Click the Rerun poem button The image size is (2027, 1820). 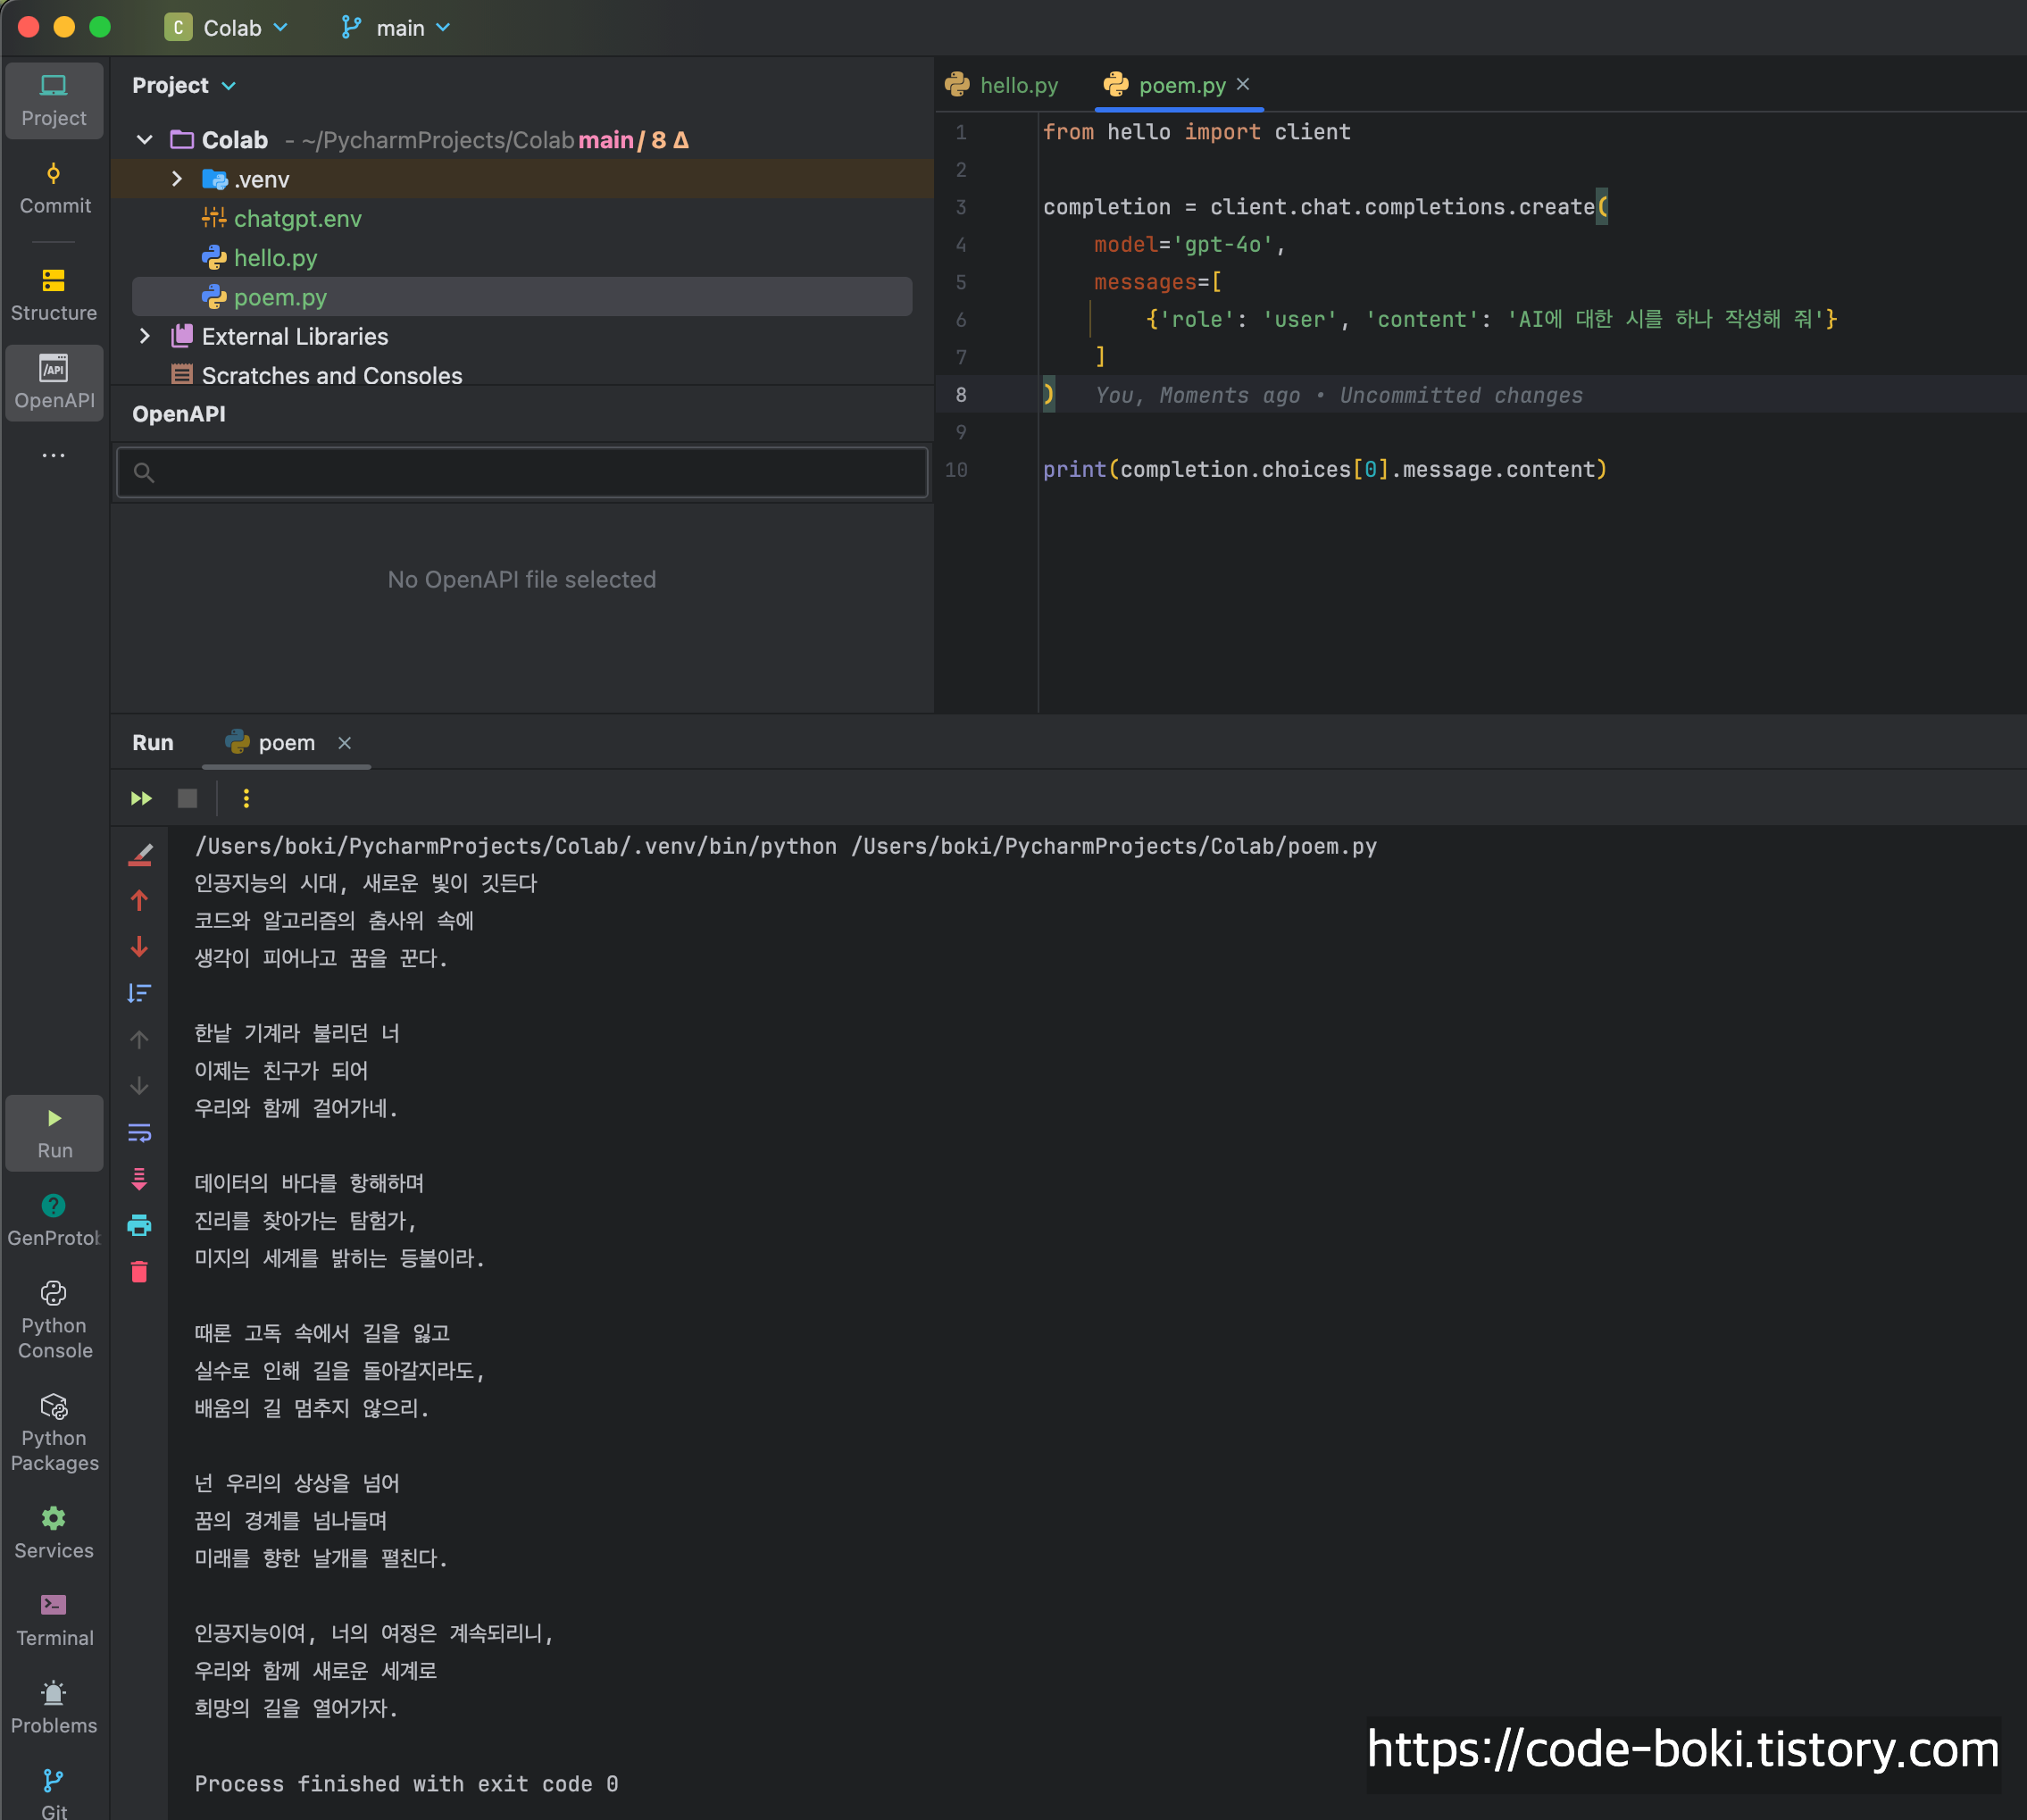coord(141,798)
